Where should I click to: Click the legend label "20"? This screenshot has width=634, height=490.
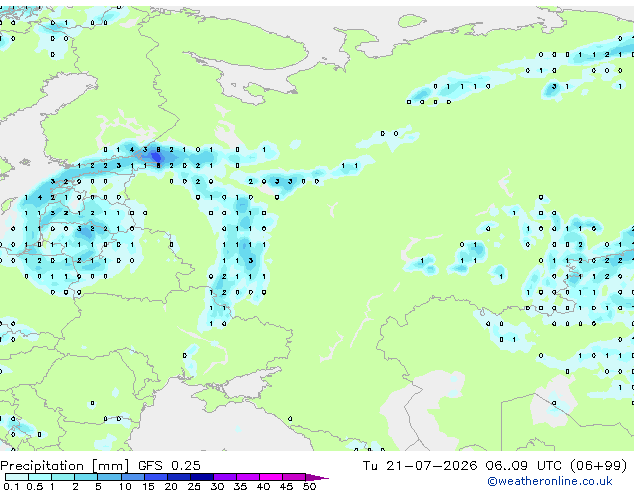(x=171, y=486)
